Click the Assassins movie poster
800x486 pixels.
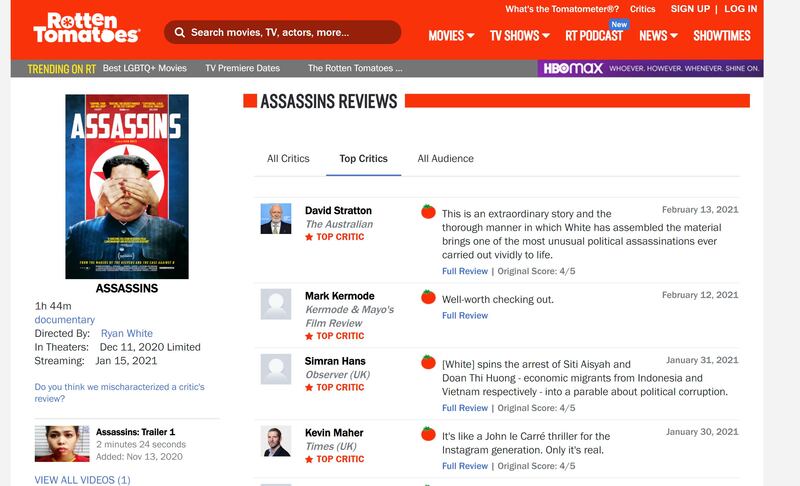[x=127, y=187]
